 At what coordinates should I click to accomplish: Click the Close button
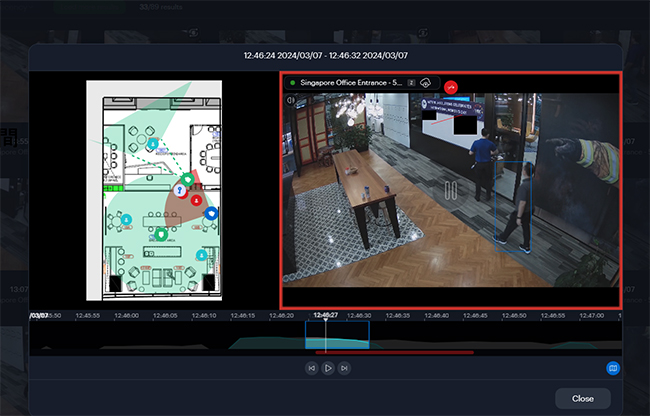582,398
